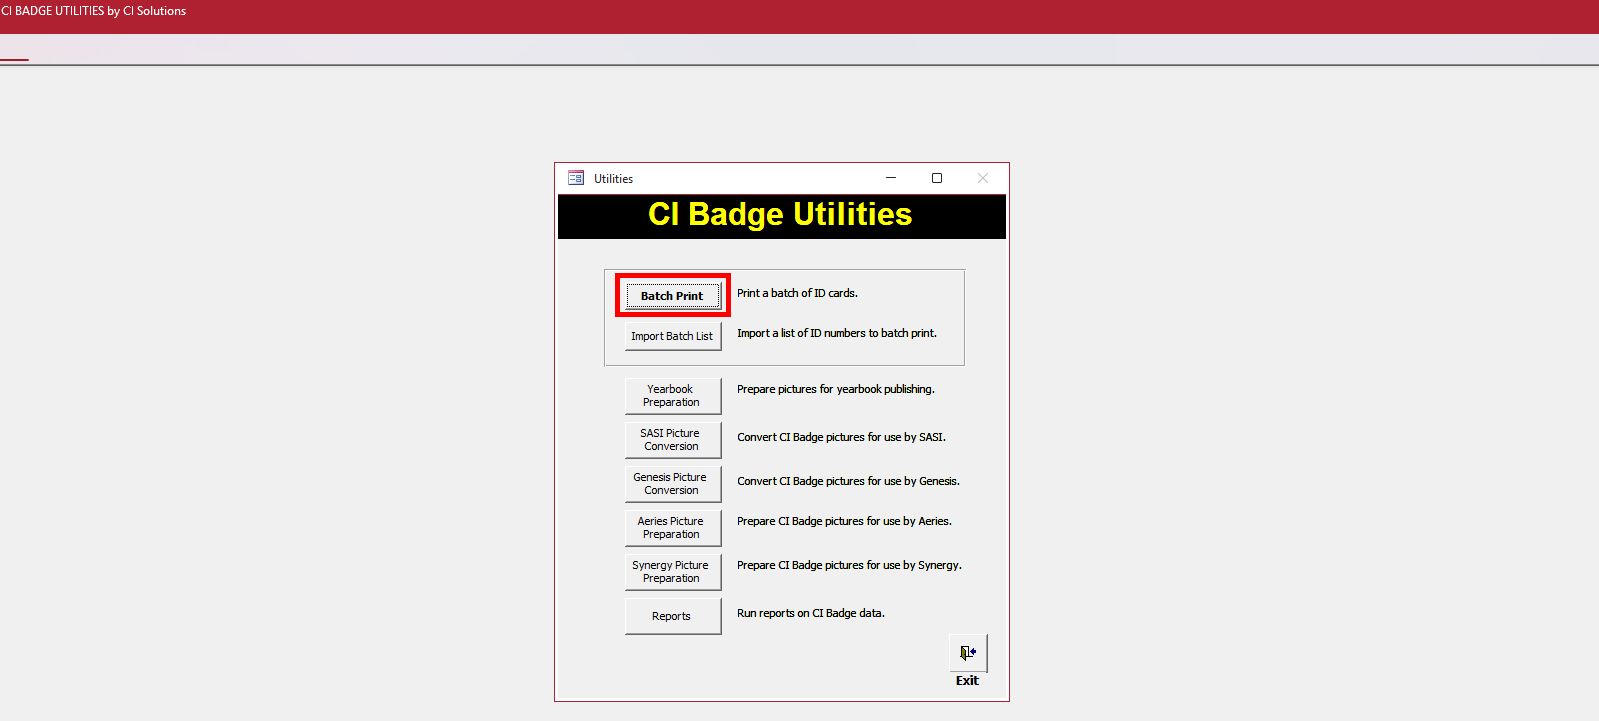Click 'Prepare CI Badge pictures for use by Synergy.'
Viewport: 1599px width, 721px height.
click(849, 565)
